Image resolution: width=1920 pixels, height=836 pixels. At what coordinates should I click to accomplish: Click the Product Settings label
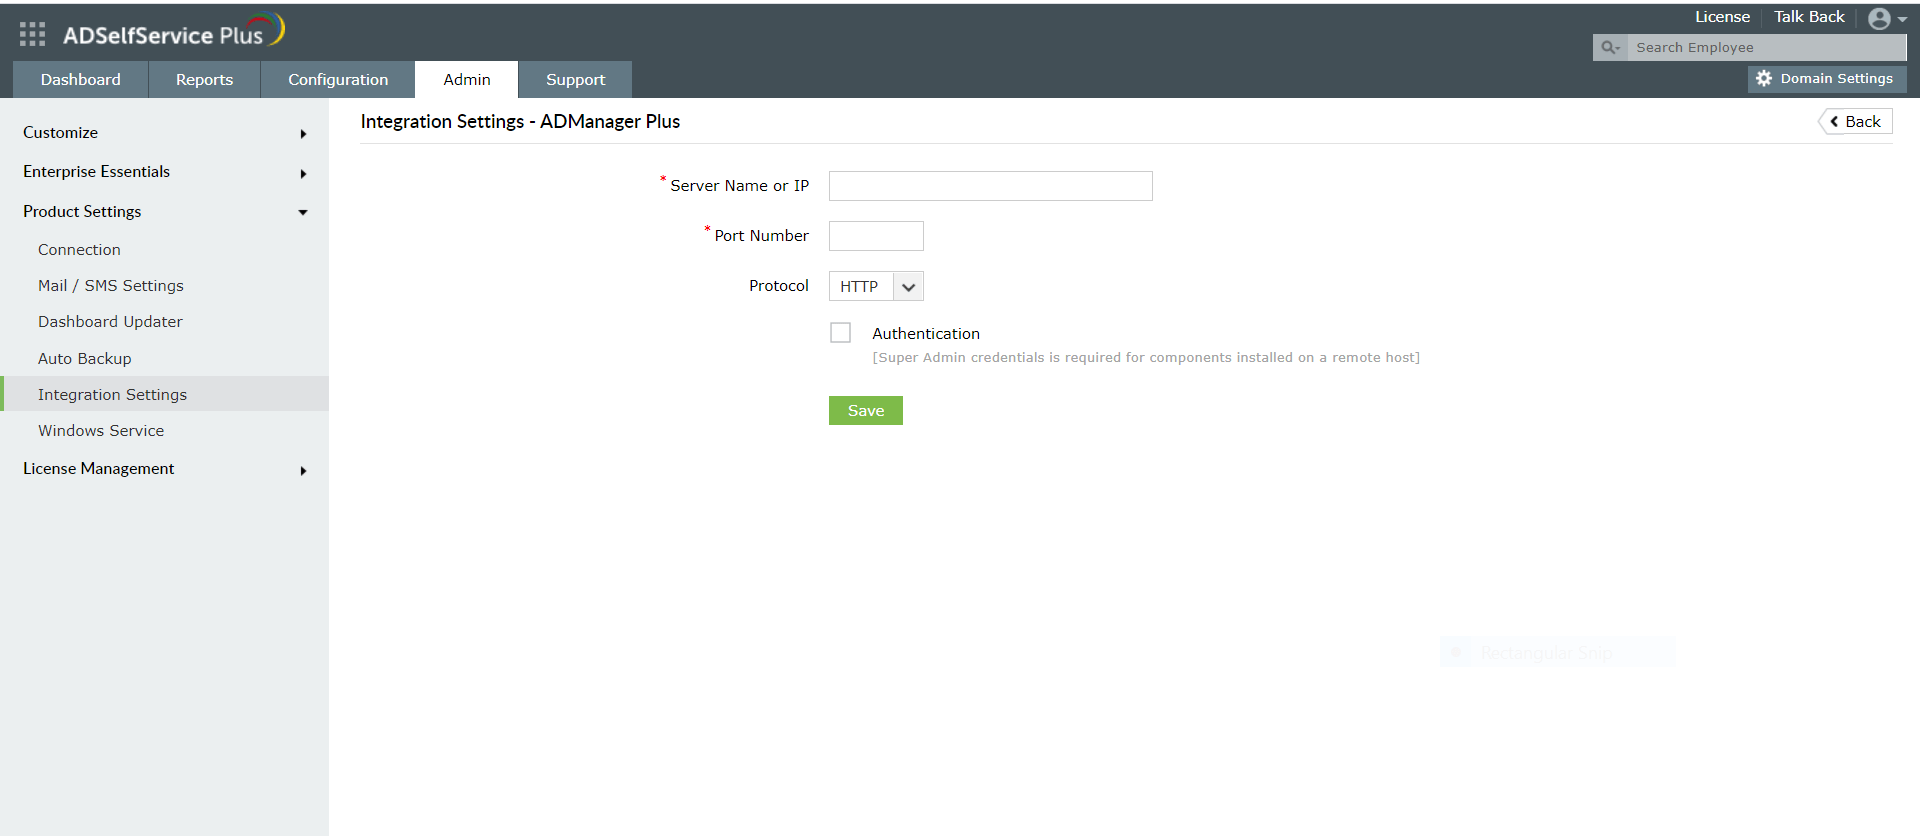coord(82,212)
